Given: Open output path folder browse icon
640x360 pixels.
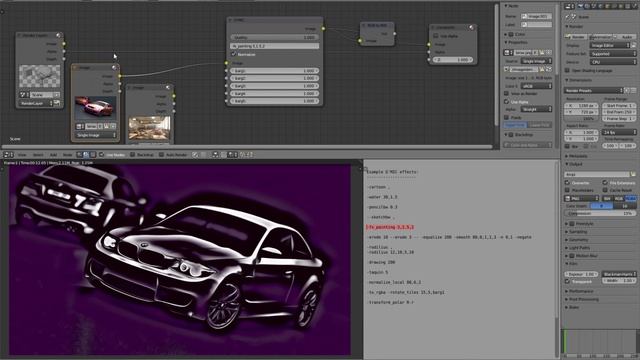Looking at the screenshot, I should (633, 174).
